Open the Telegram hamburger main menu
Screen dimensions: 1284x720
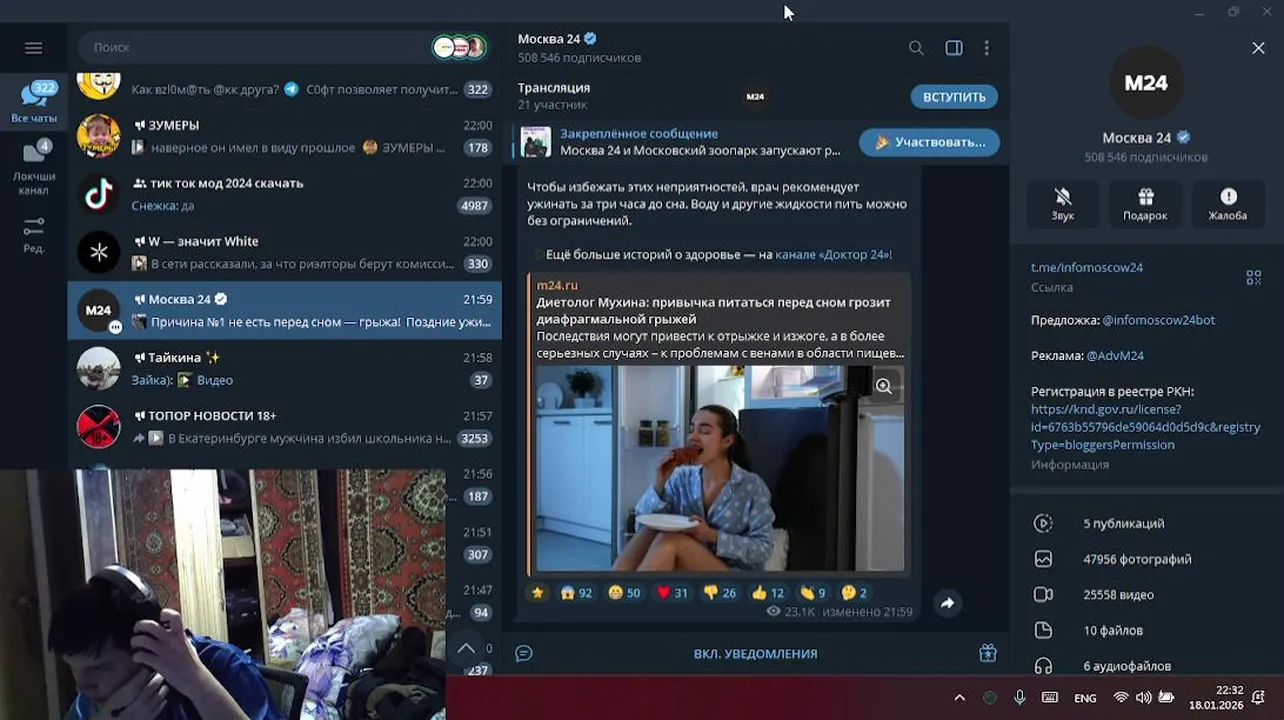tap(33, 48)
